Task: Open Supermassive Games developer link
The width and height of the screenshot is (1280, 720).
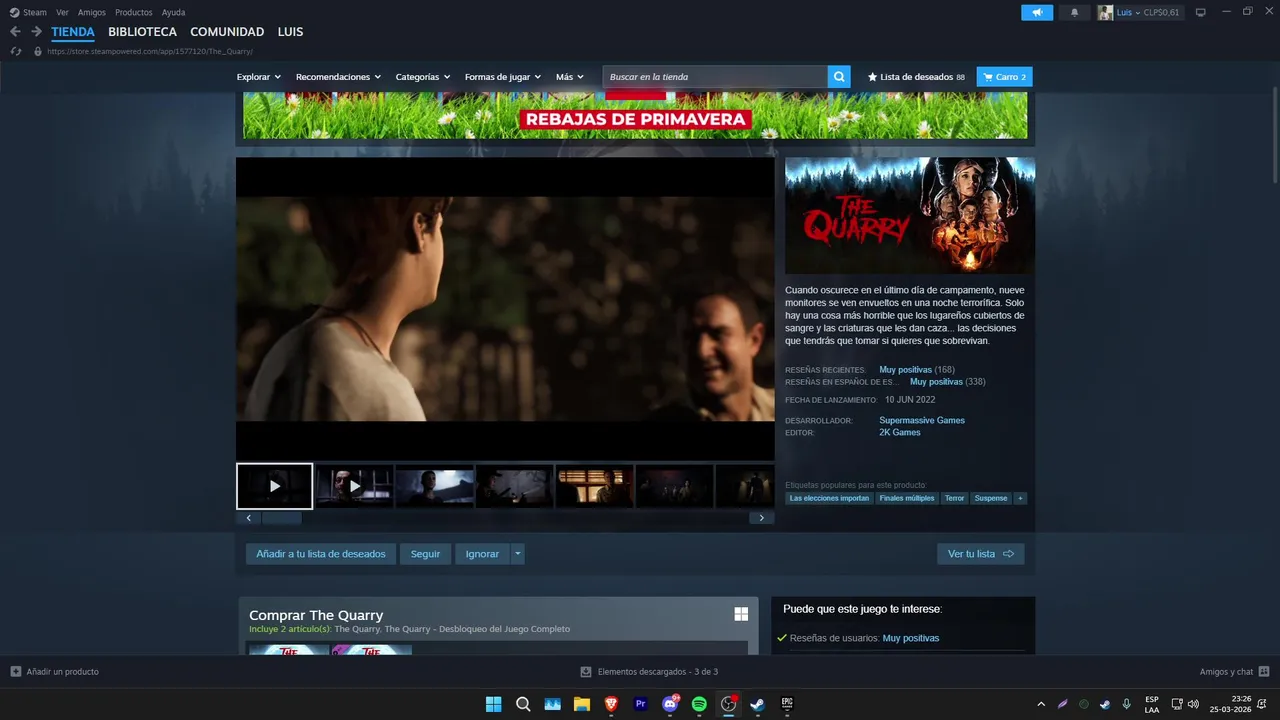Action: pos(922,421)
